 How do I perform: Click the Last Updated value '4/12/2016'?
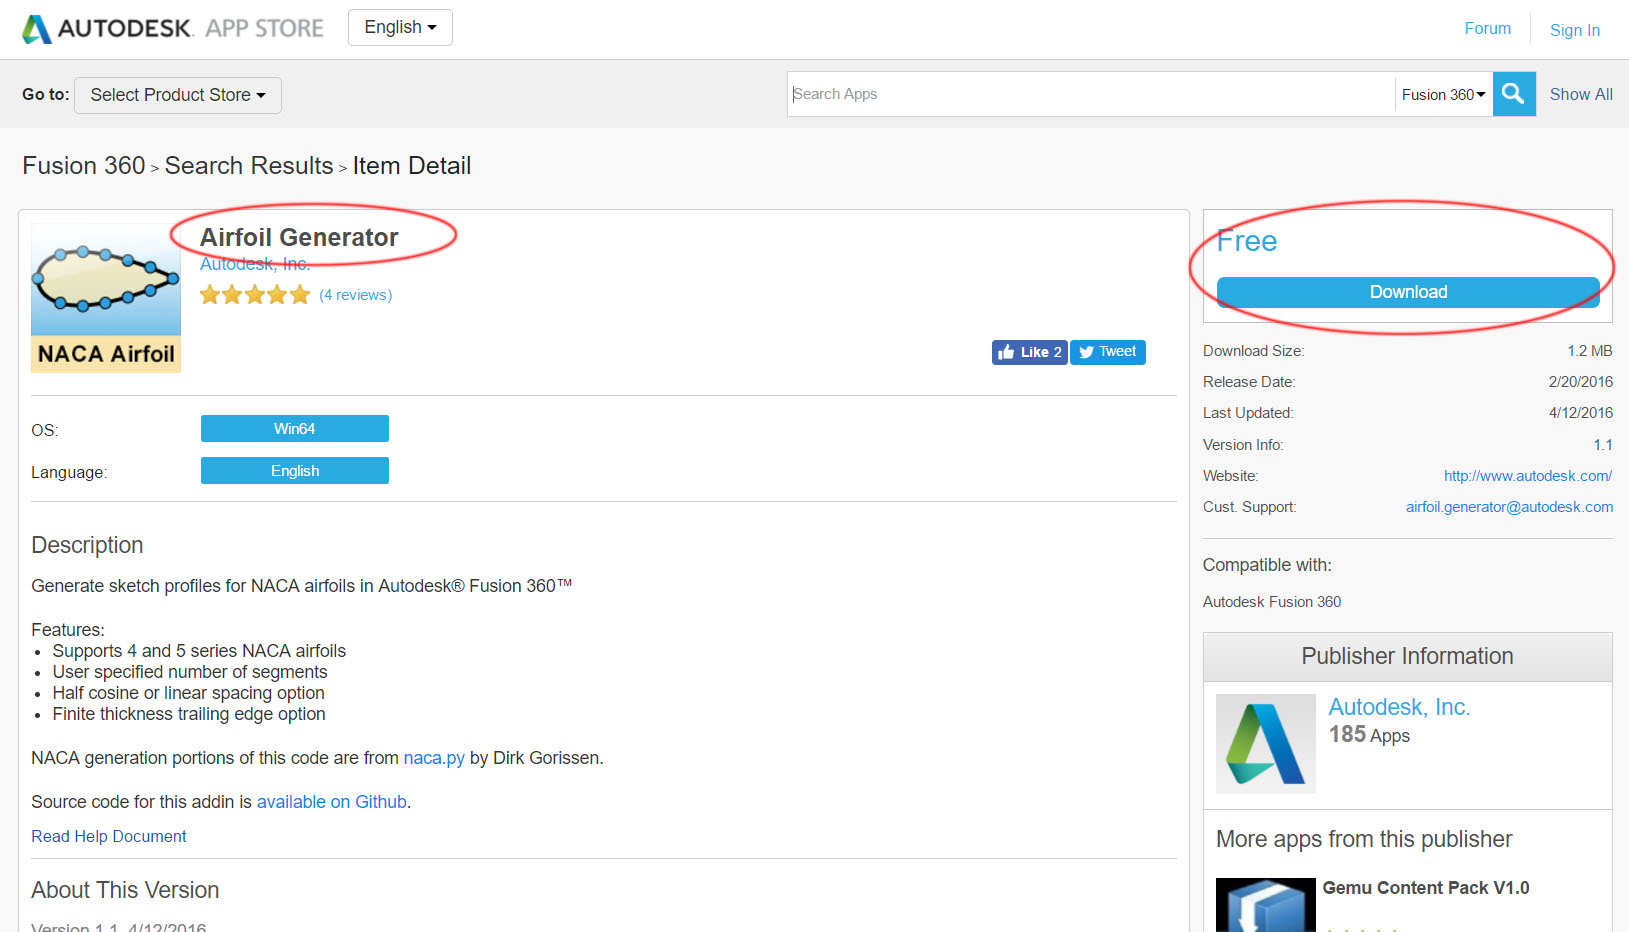[1581, 413]
